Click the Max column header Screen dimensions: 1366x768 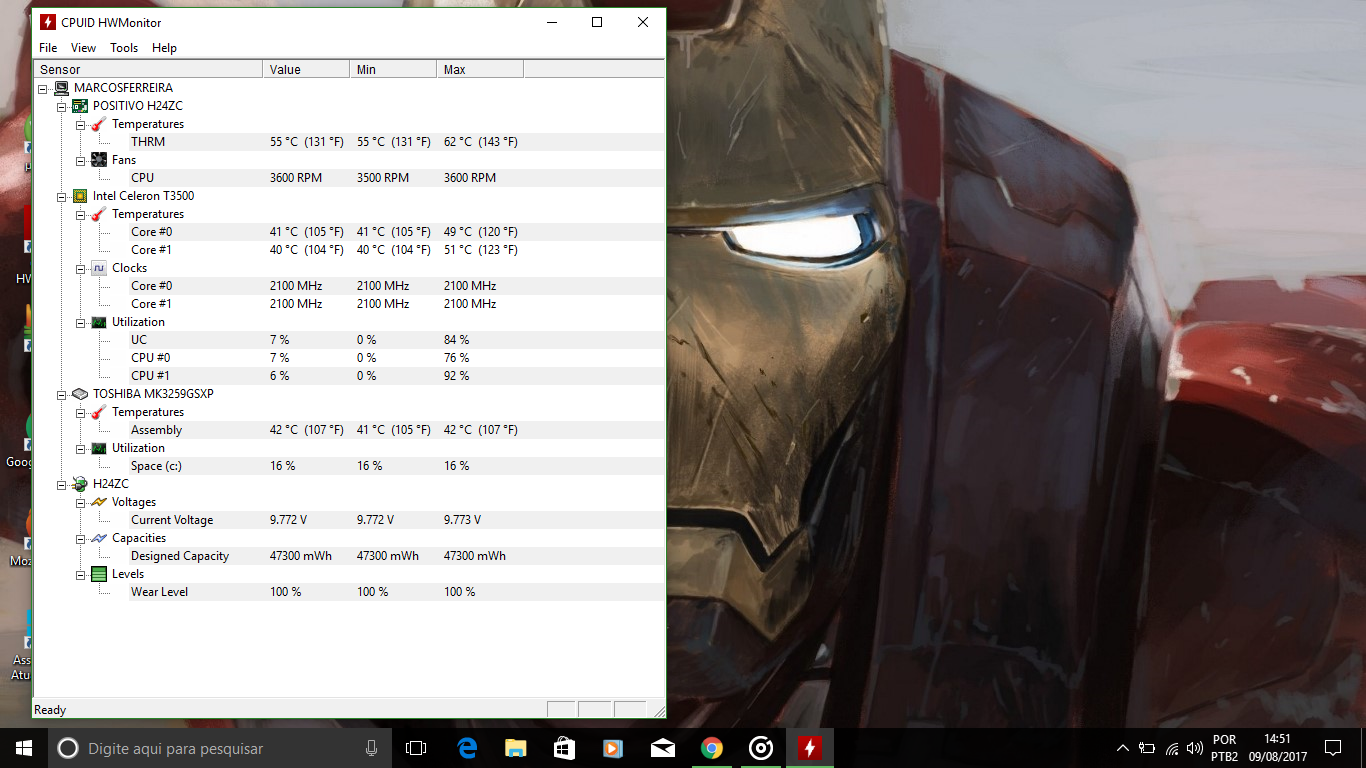pos(481,69)
